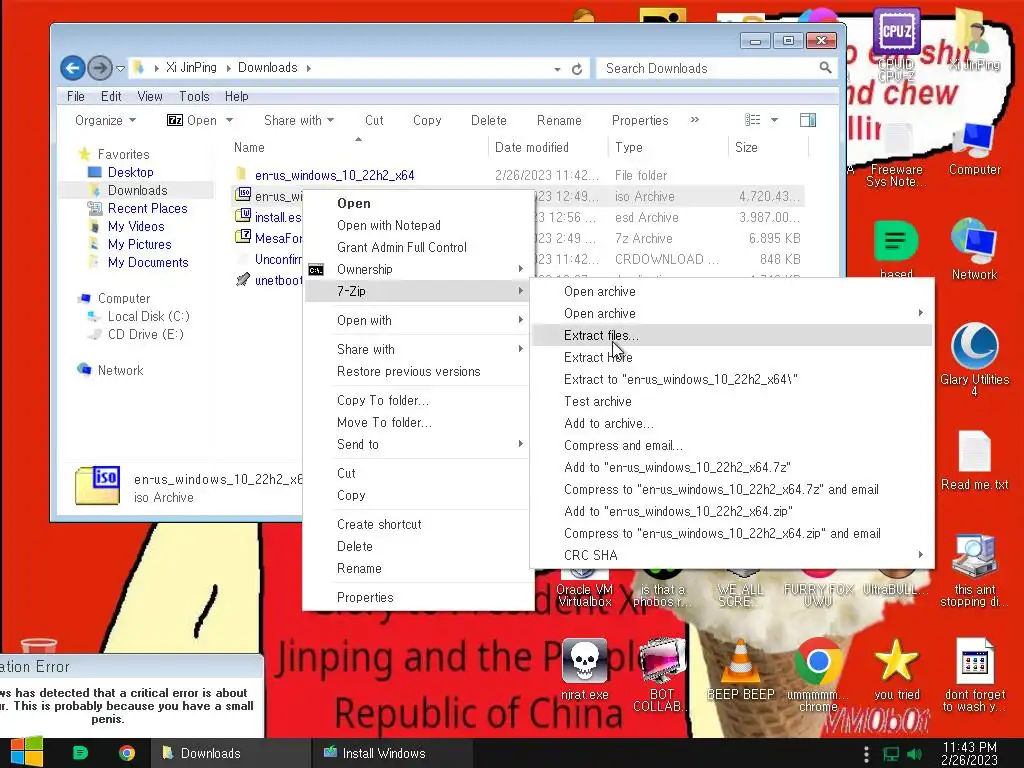Screen dimensions: 1024x768
Task: Sort by the Date modified column header
Action: click(x=548, y=148)
